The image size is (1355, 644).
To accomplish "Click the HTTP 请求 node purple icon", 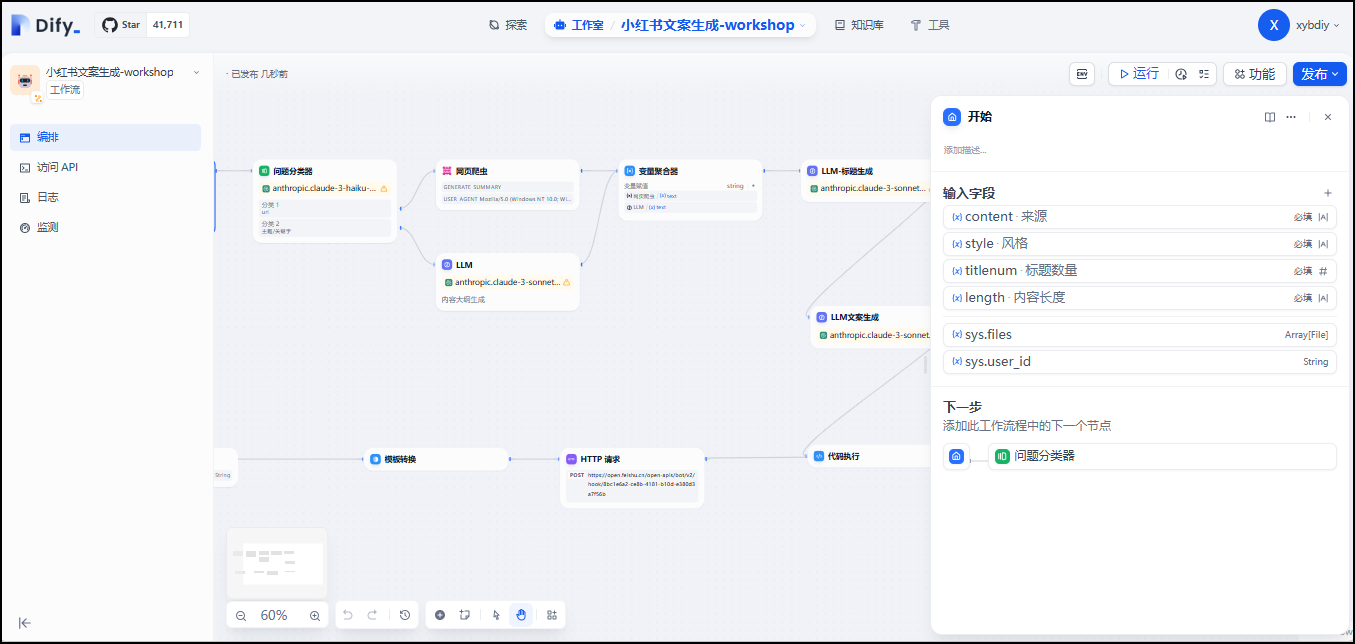I will (572, 459).
